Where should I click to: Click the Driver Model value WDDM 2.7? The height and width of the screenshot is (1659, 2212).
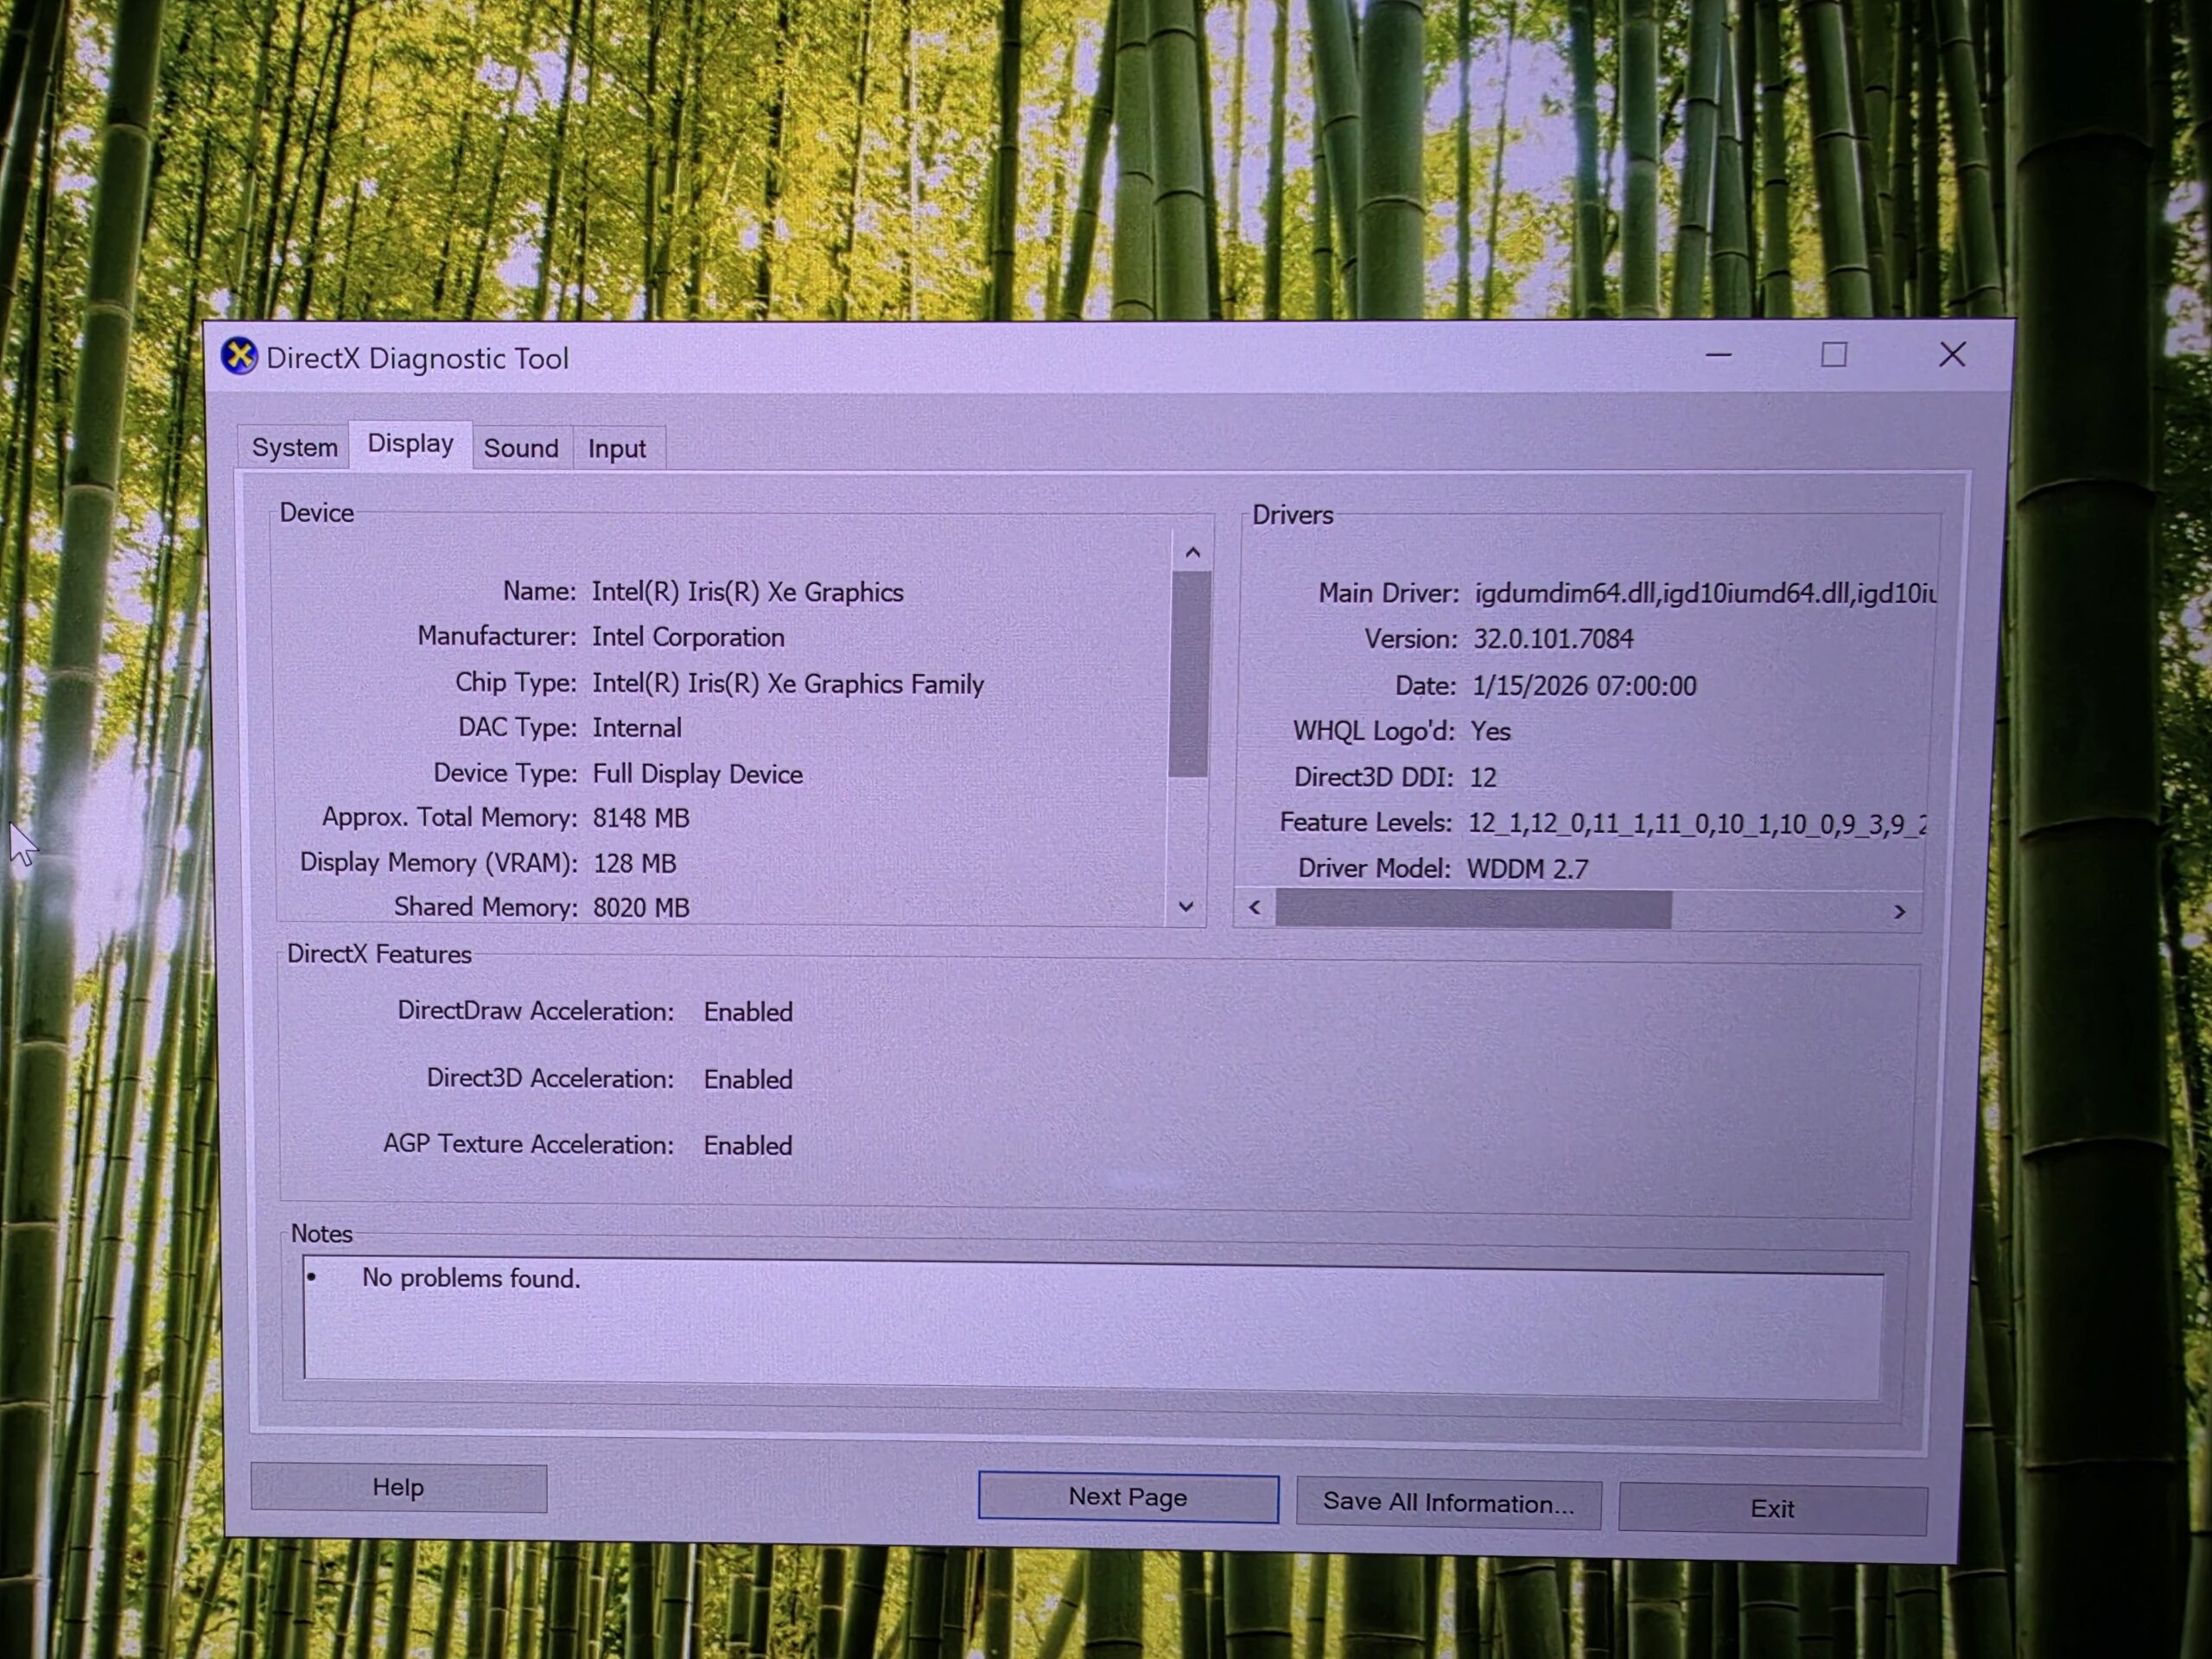1527,869
